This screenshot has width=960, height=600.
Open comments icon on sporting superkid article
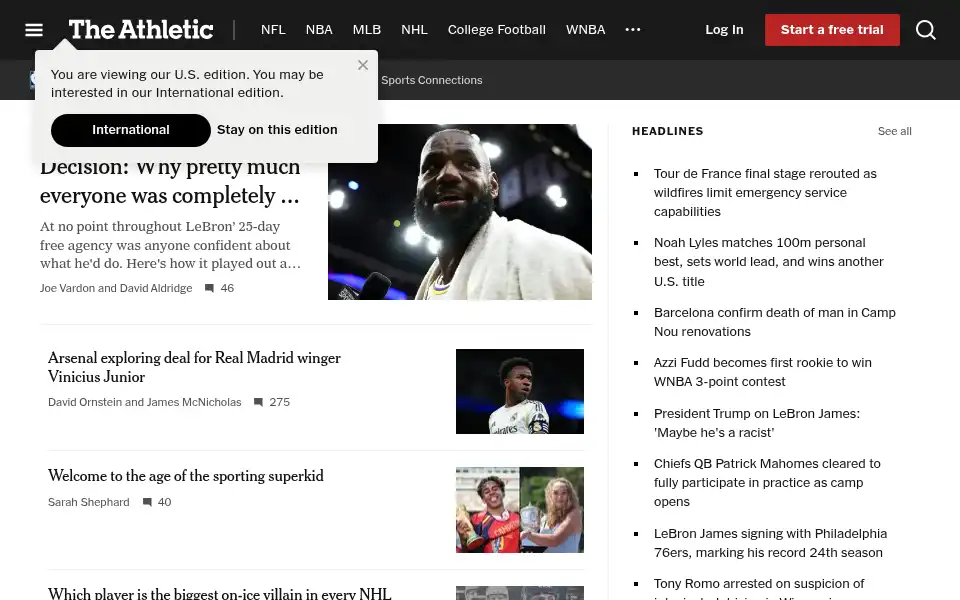(x=147, y=502)
